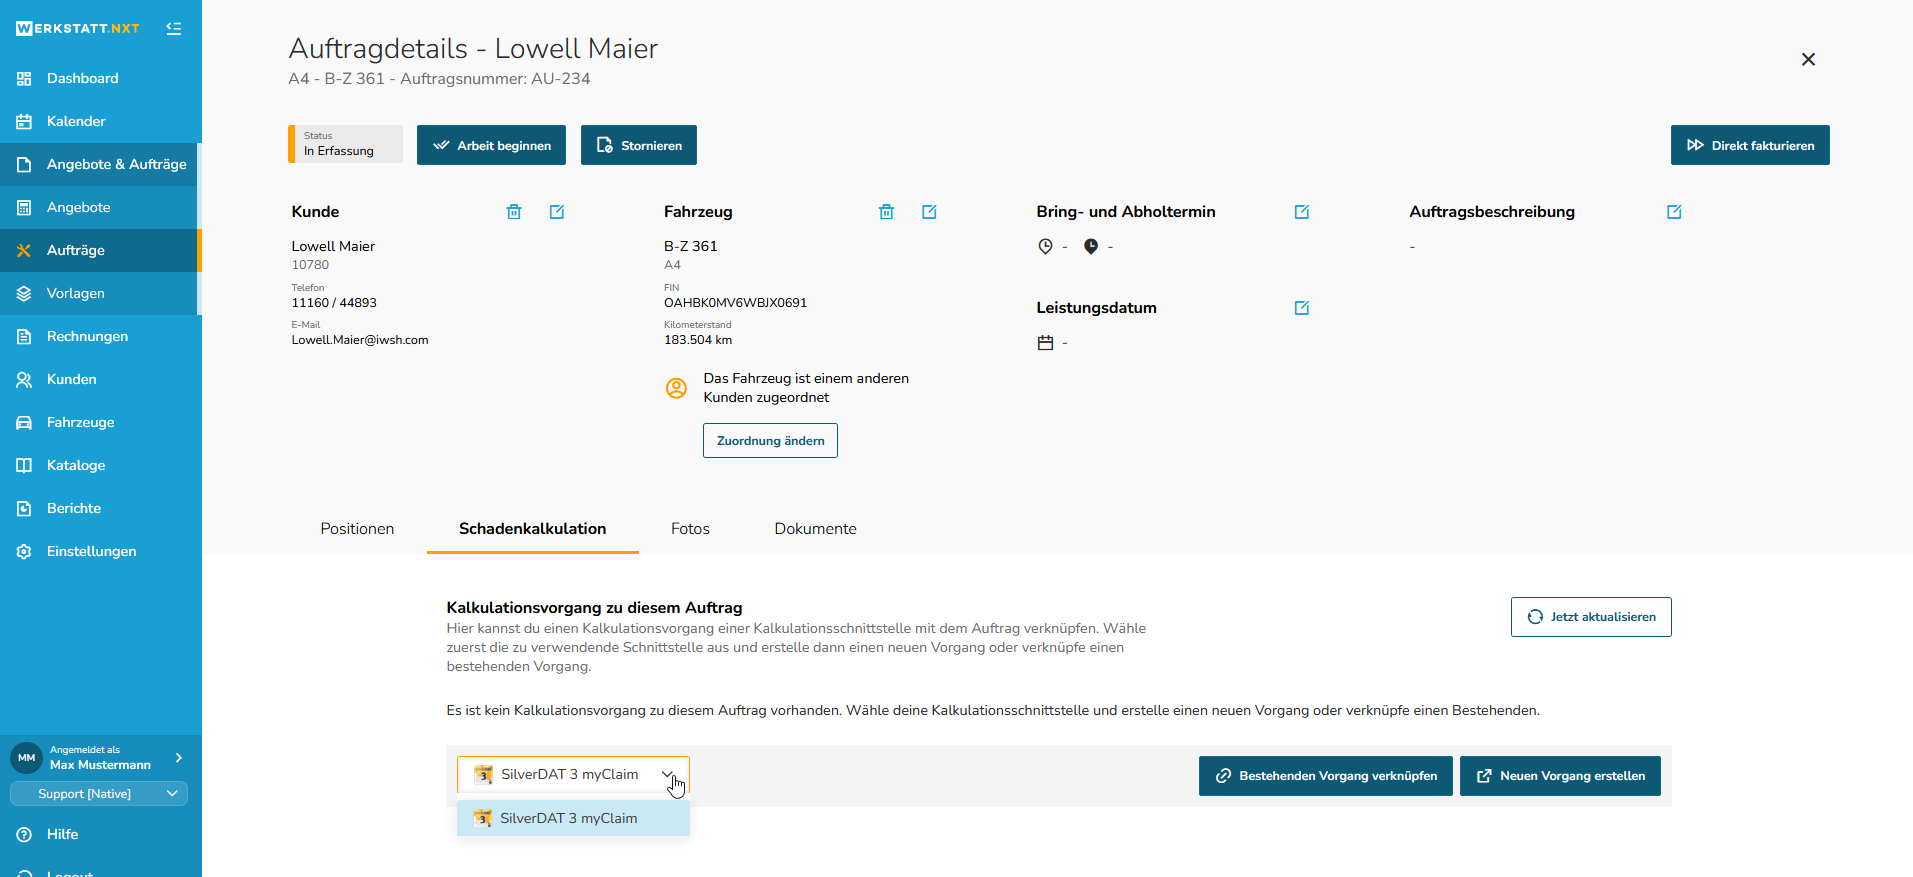Click Neuen Vorgang erstellen
This screenshot has width=1913, height=877.
coord(1560,776)
